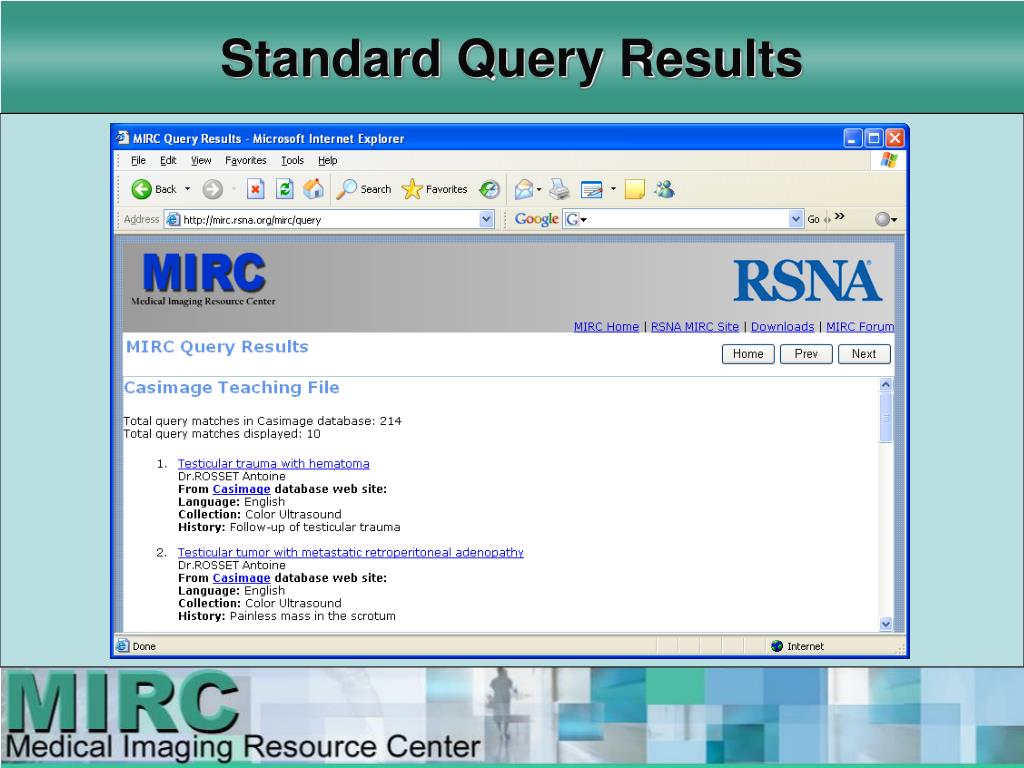Click the MIRC Query Results heading
1024x768 pixels.
[x=217, y=347]
